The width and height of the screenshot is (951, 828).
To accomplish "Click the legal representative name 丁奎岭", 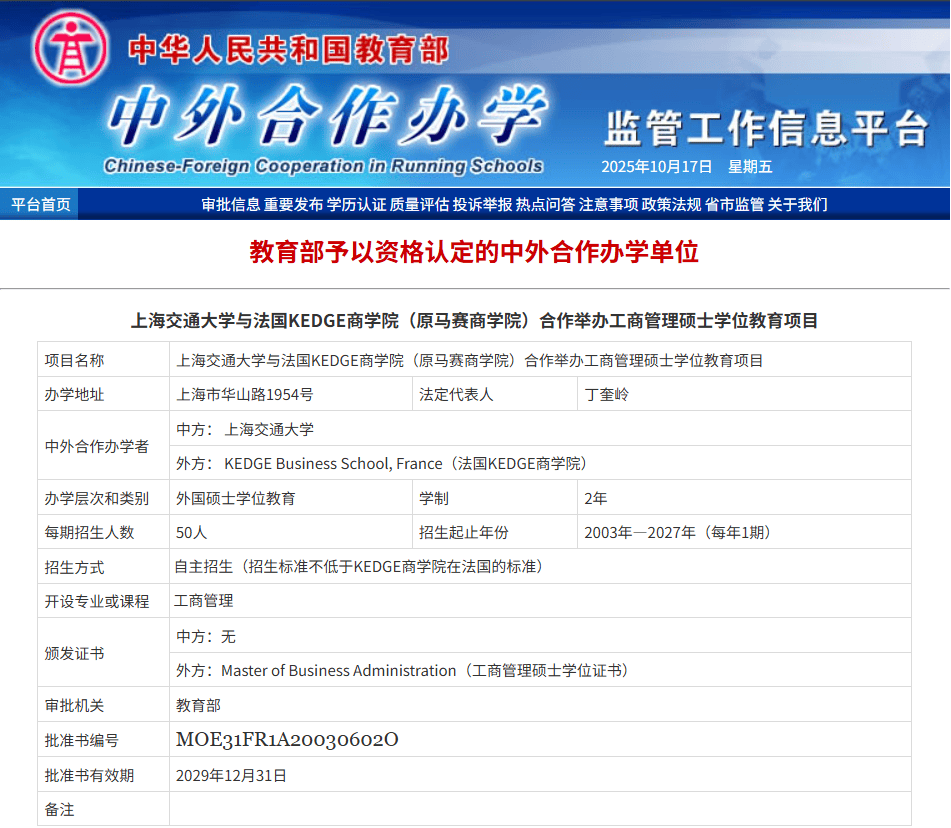I will pos(607,394).
